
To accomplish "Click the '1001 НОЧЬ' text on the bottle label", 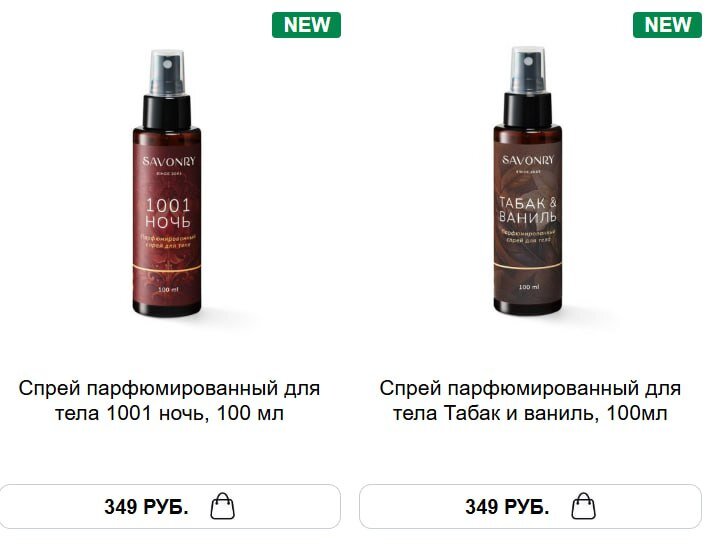I will point(168,213).
